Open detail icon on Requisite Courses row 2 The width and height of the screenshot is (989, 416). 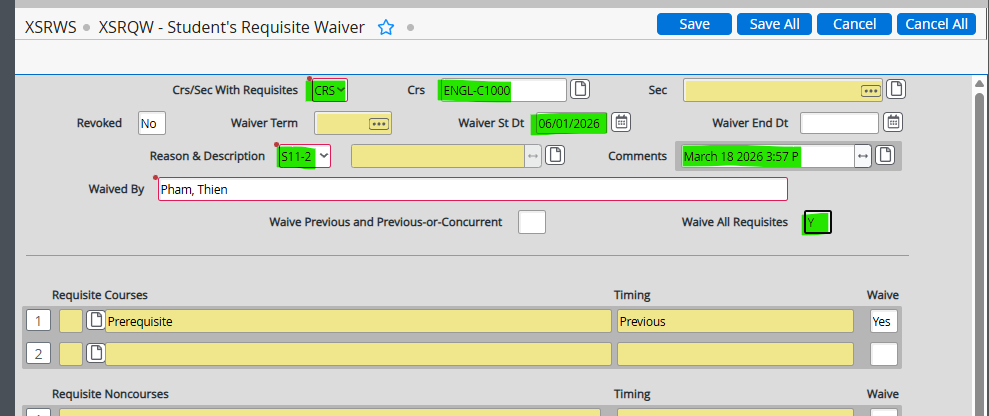[95, 354]
